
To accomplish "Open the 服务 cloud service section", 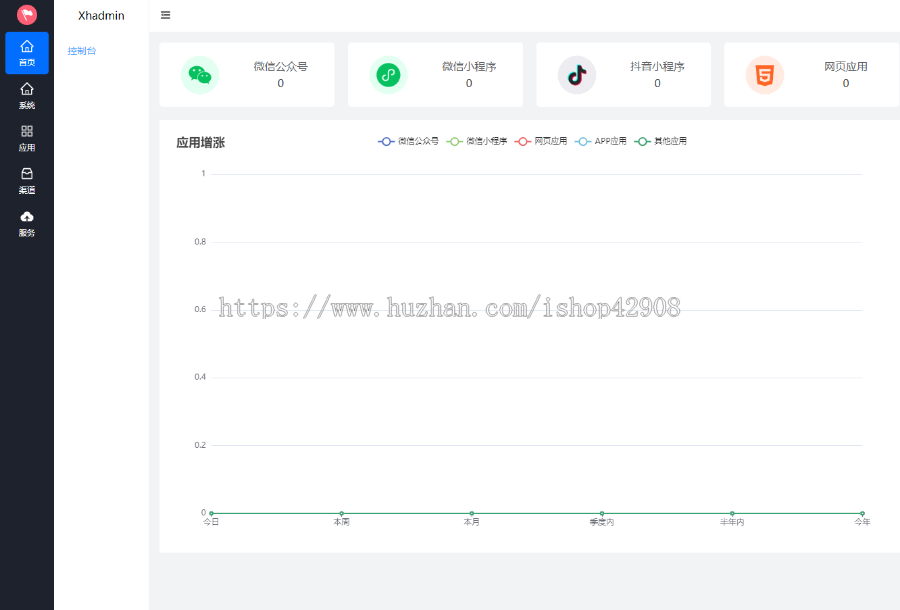I will point(27,223).
